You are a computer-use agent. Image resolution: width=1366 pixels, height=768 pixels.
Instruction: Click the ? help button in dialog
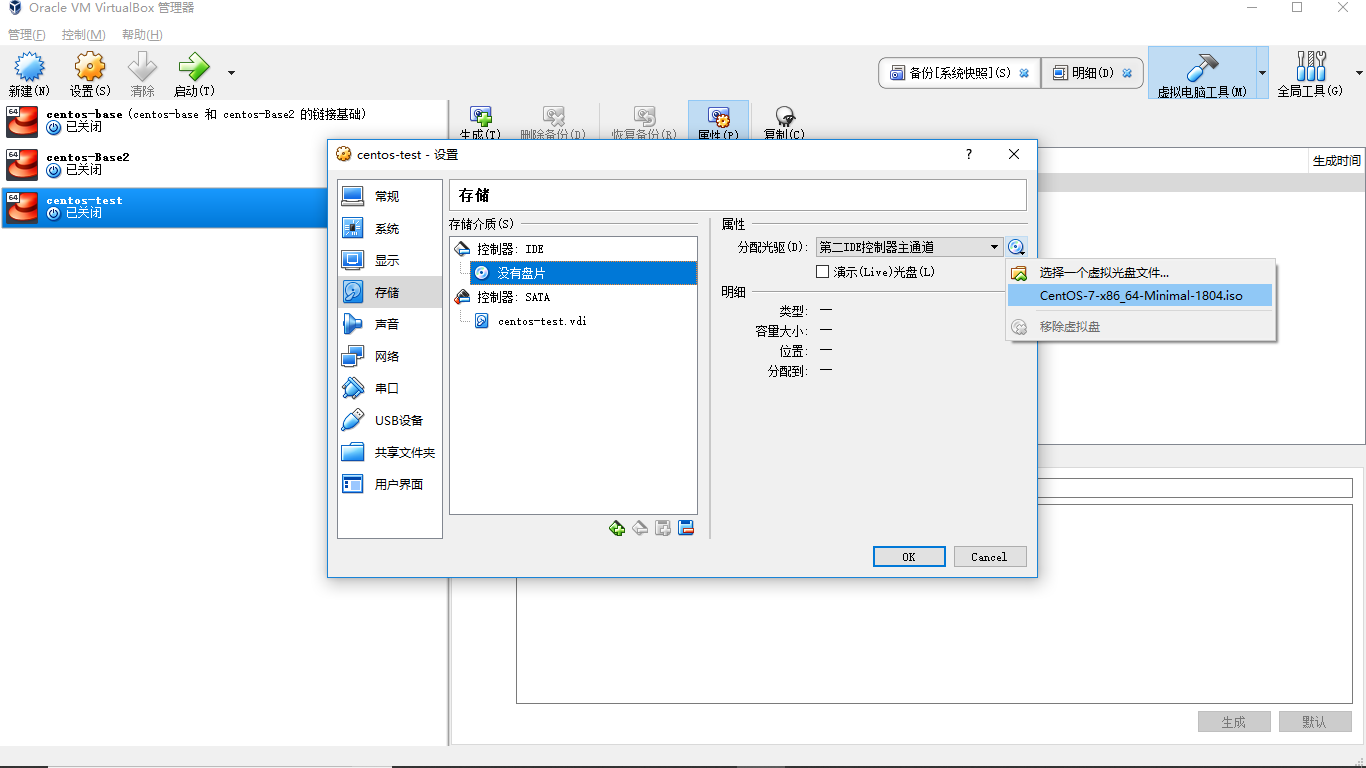click(968, 154)
